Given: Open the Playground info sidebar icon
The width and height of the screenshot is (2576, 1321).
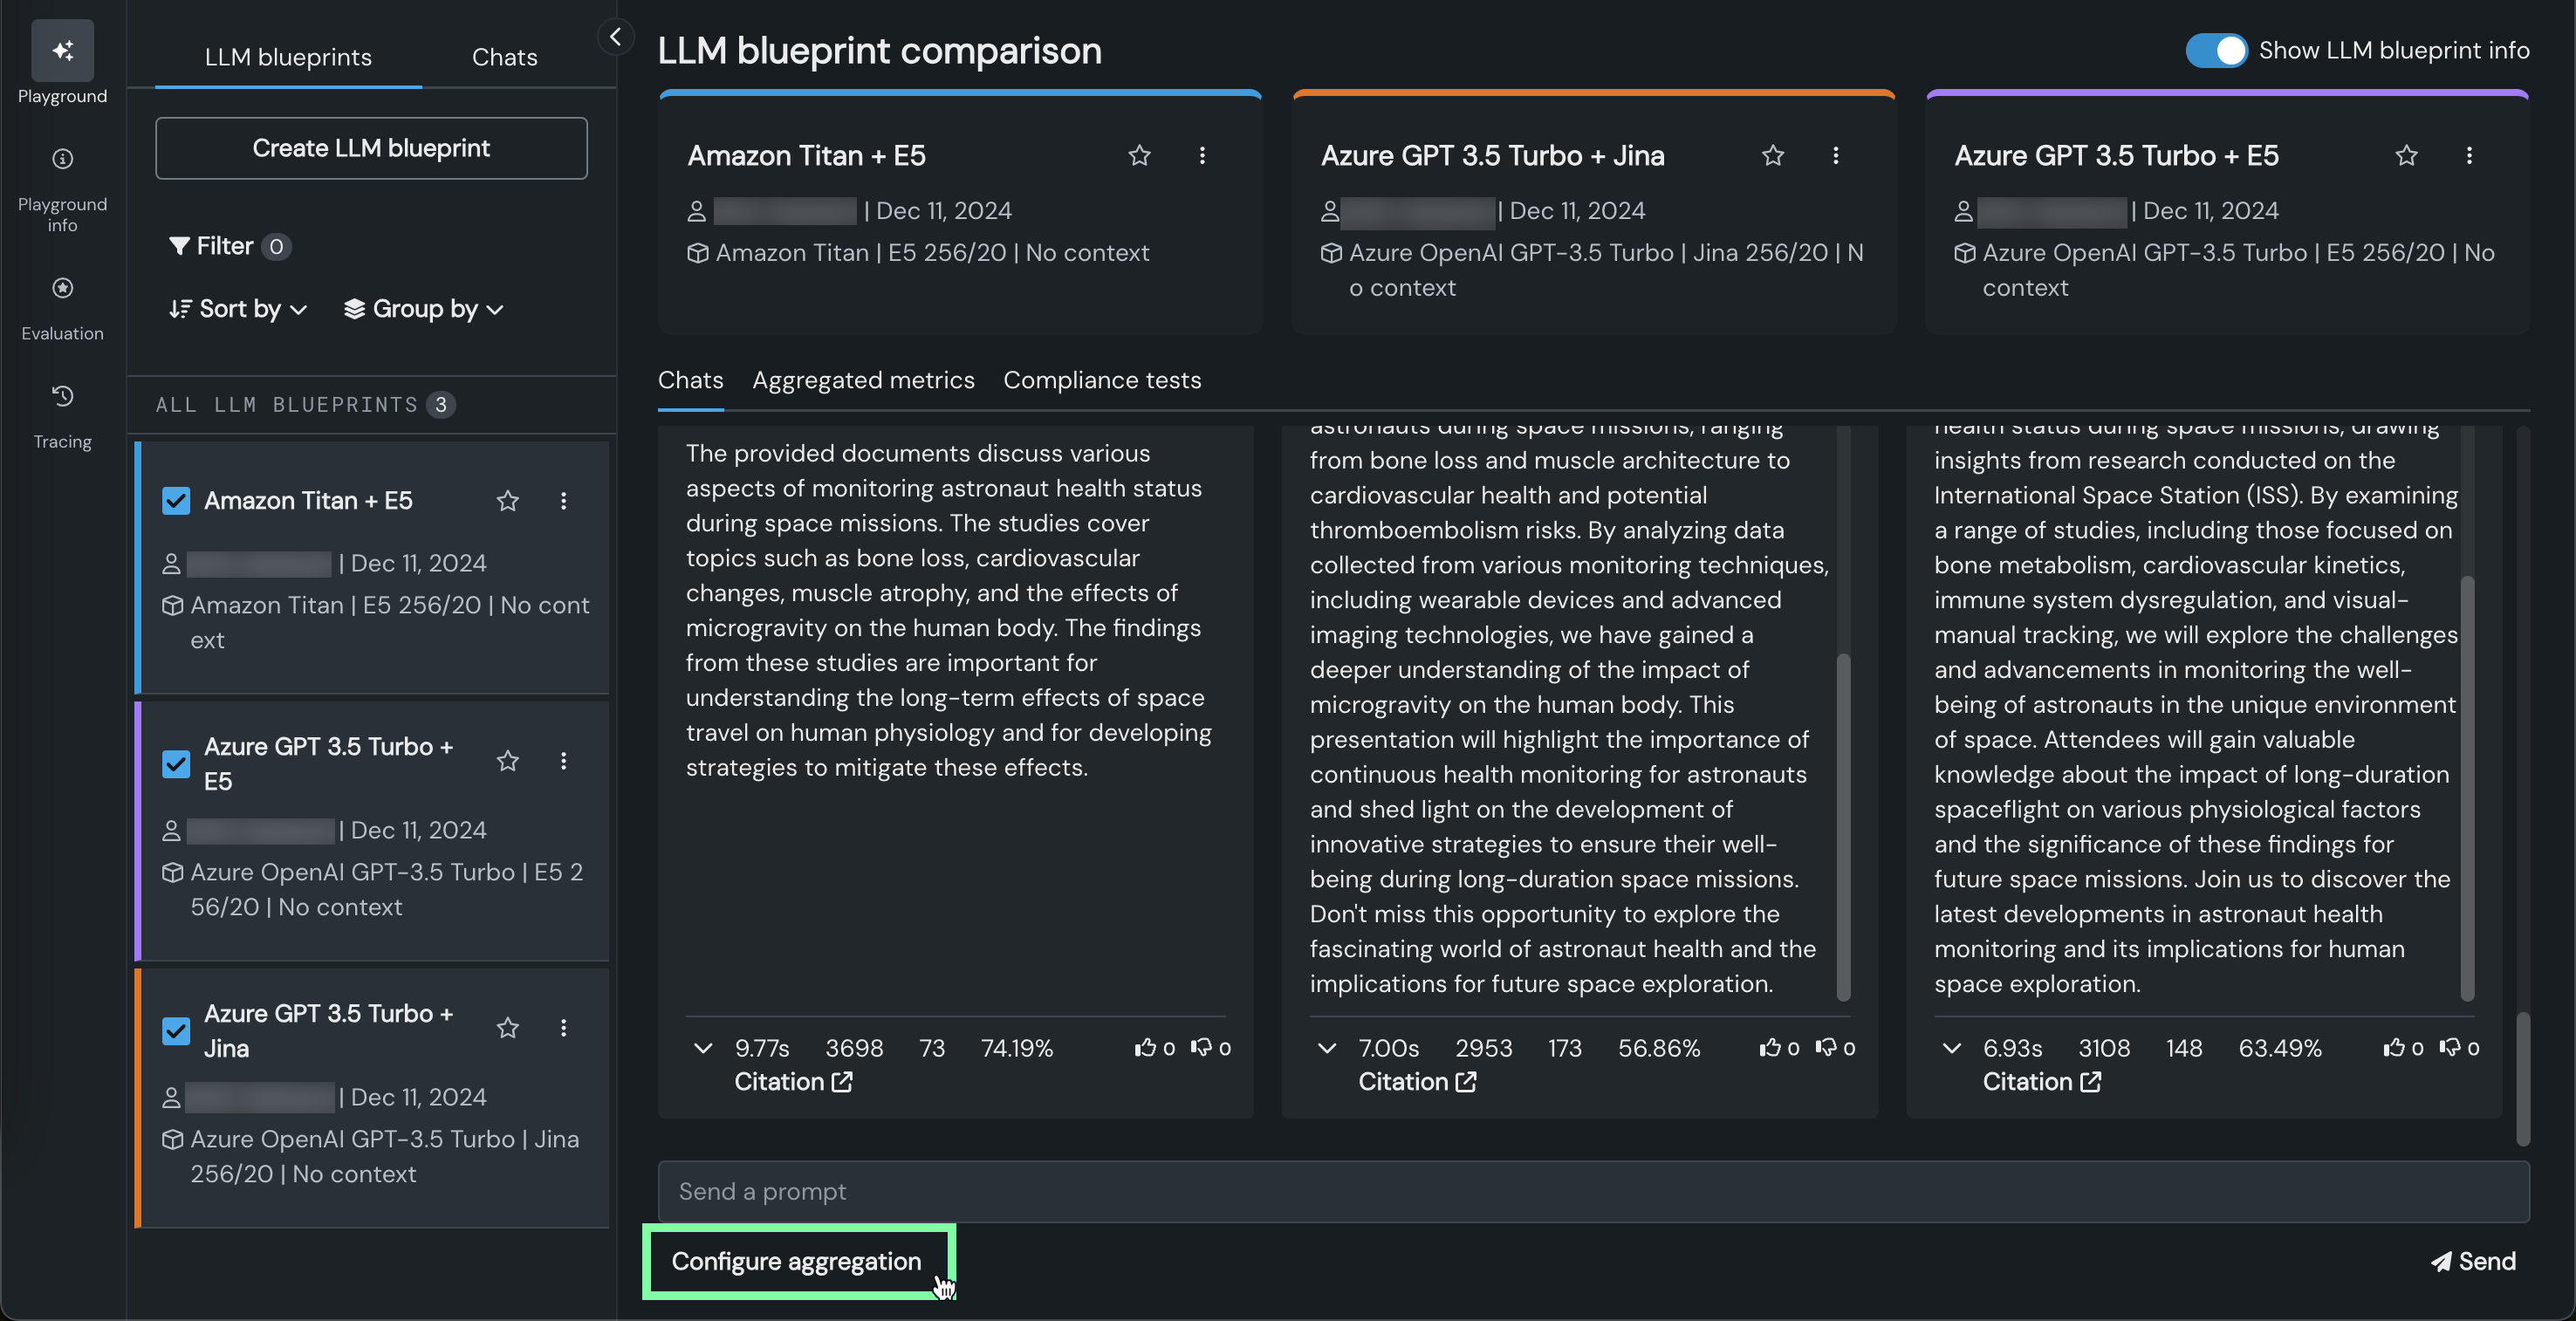Looking at the screenshot, I should pyautogui.click(x=62, y=160).
